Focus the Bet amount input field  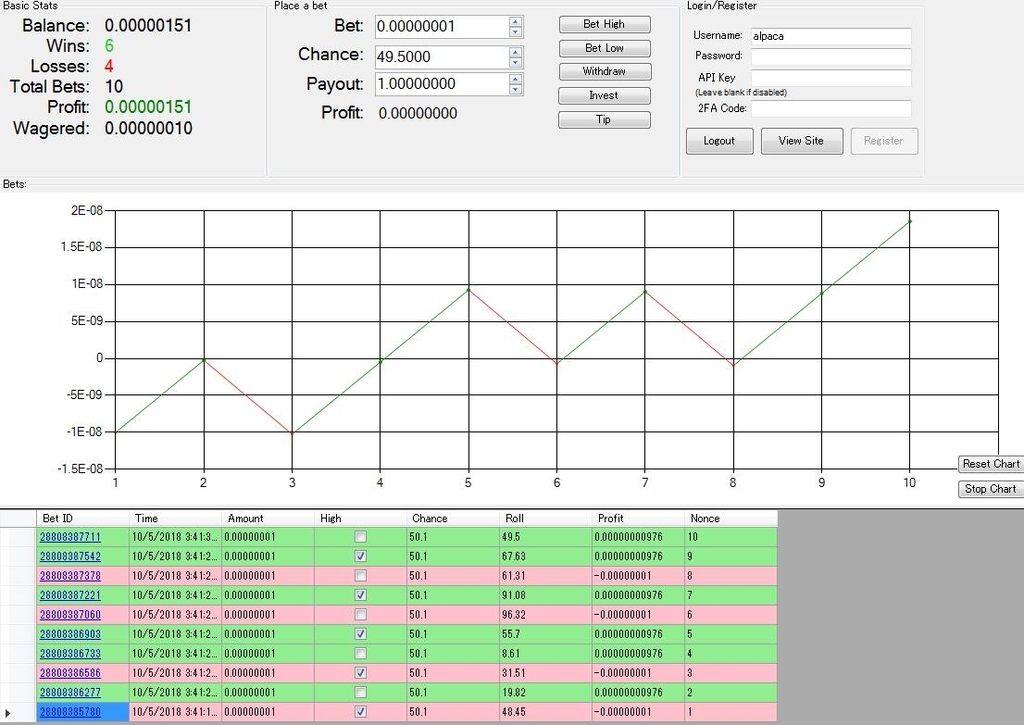tap(442, 27)
